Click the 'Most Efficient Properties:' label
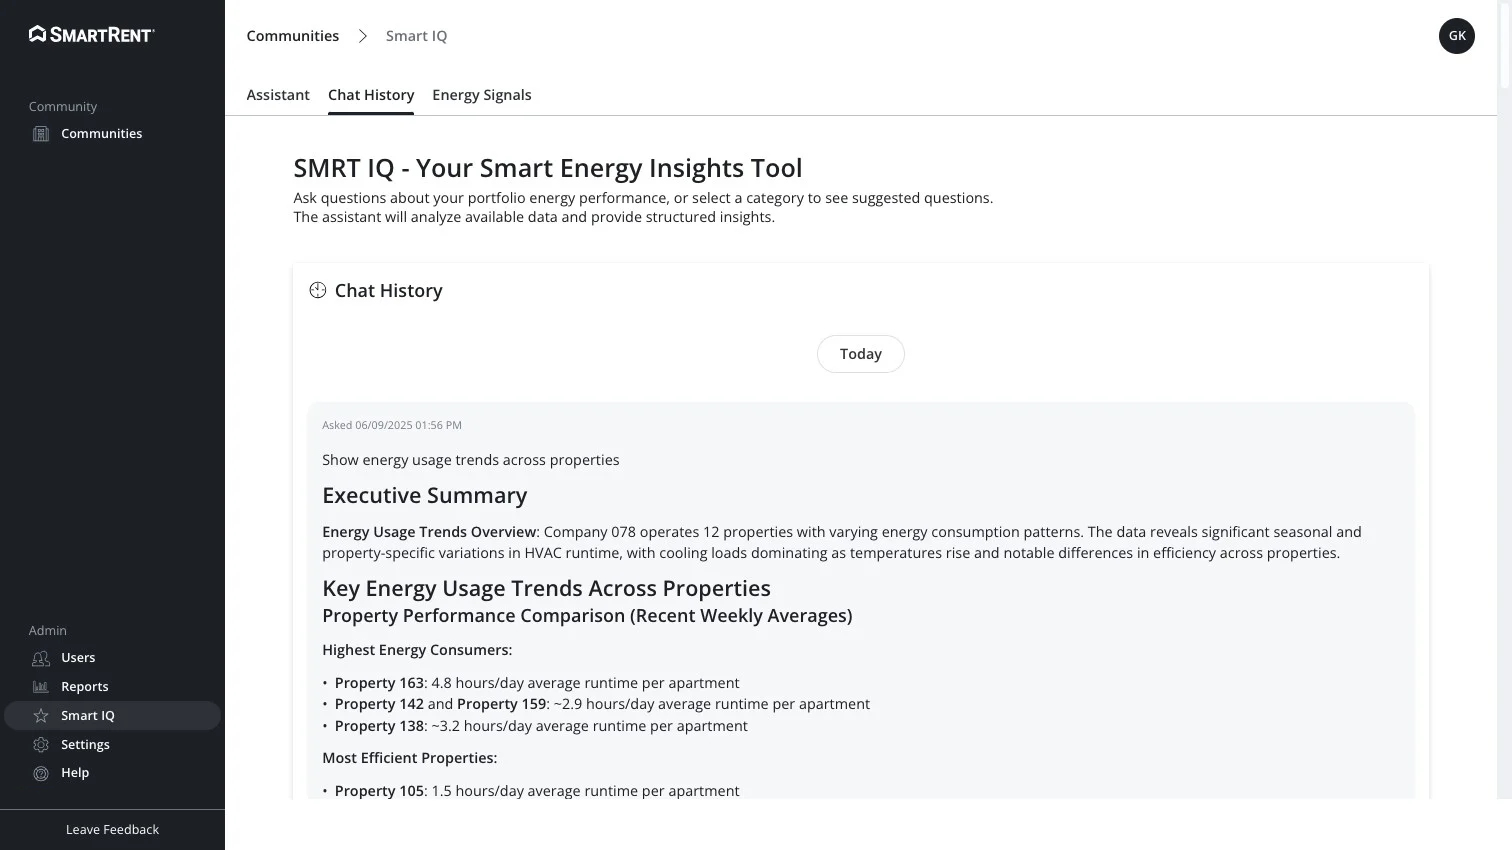 click(x=410, y=758)
